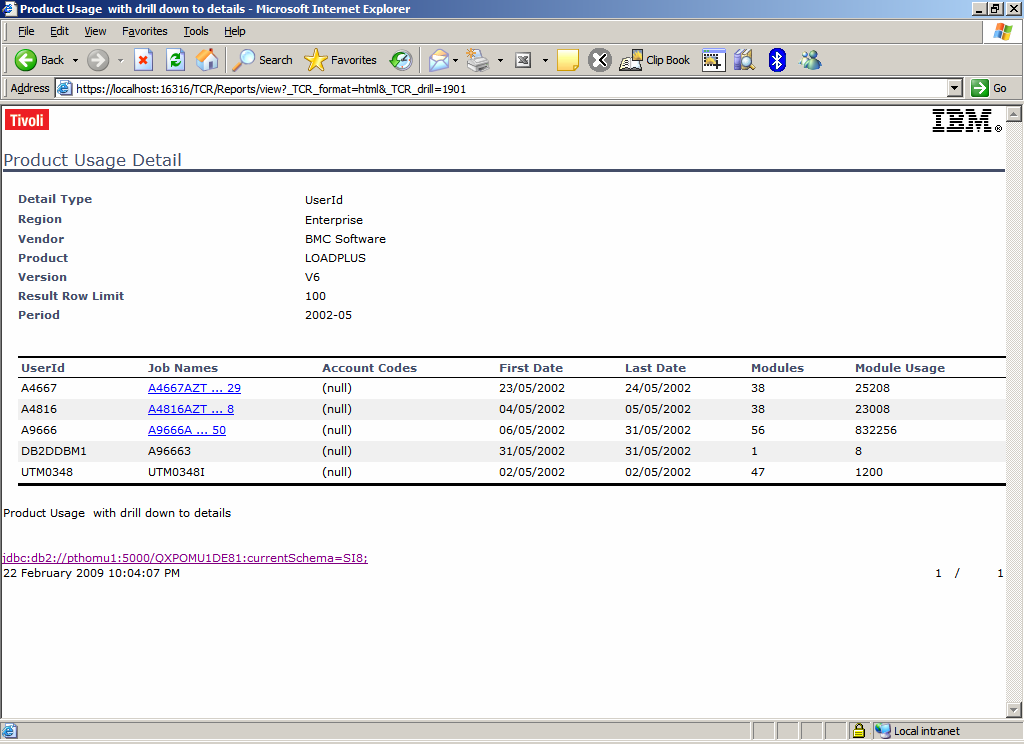Image resolution: width=1024 pixels, height=744 pixels.
Task: Click the Edit document icon in toolbar
Action: click(x=523, y=60)
